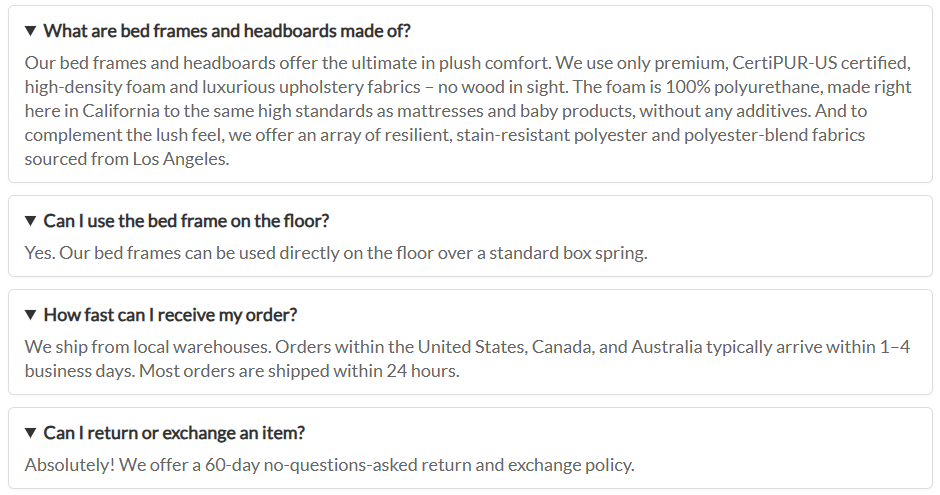Collapse triangle beside 'Can I return or exchange' question
Screen dimensions: 940x495
click(x=31, y=433)
